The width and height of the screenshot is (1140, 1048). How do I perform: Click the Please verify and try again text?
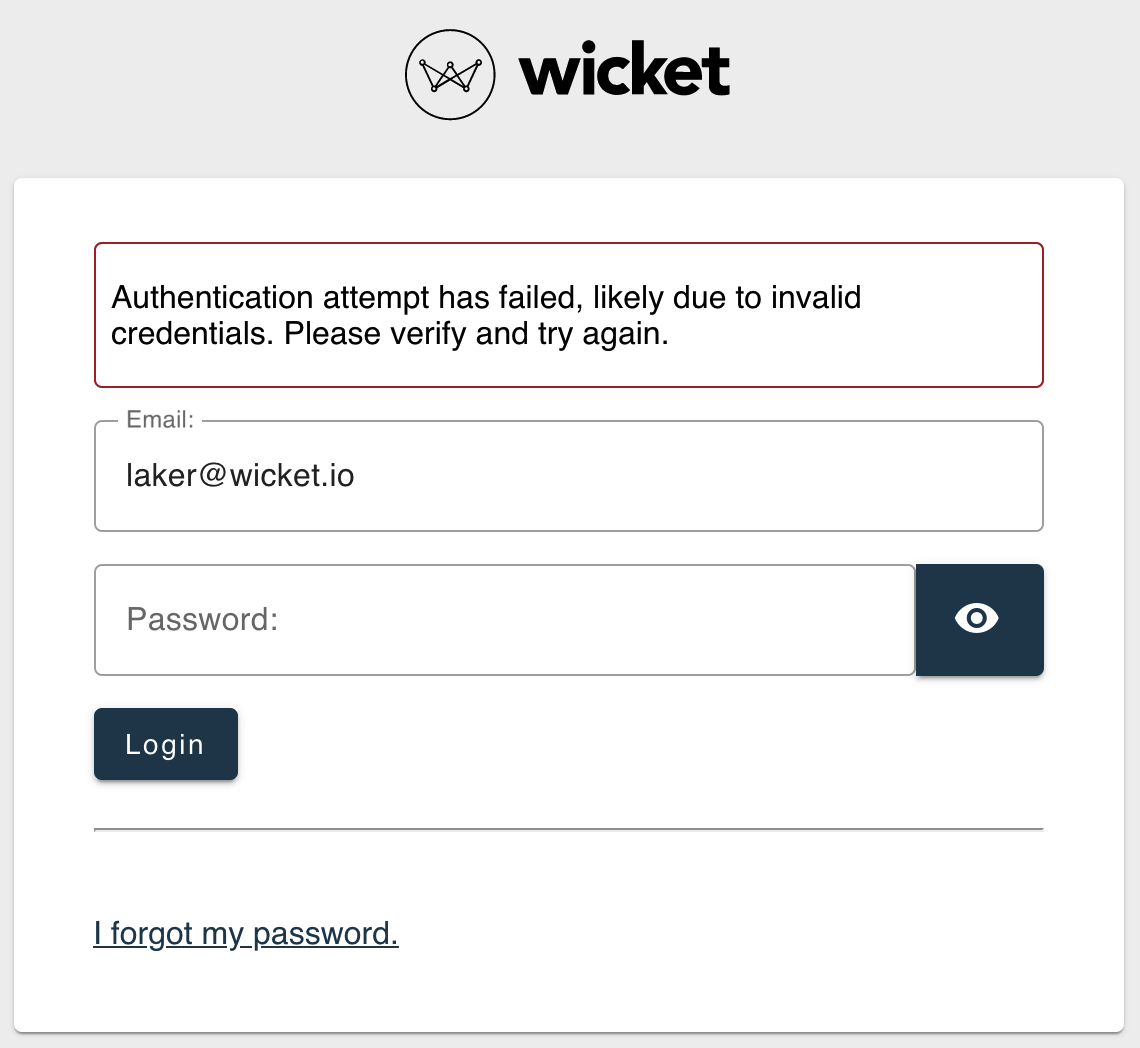[475, 334]
